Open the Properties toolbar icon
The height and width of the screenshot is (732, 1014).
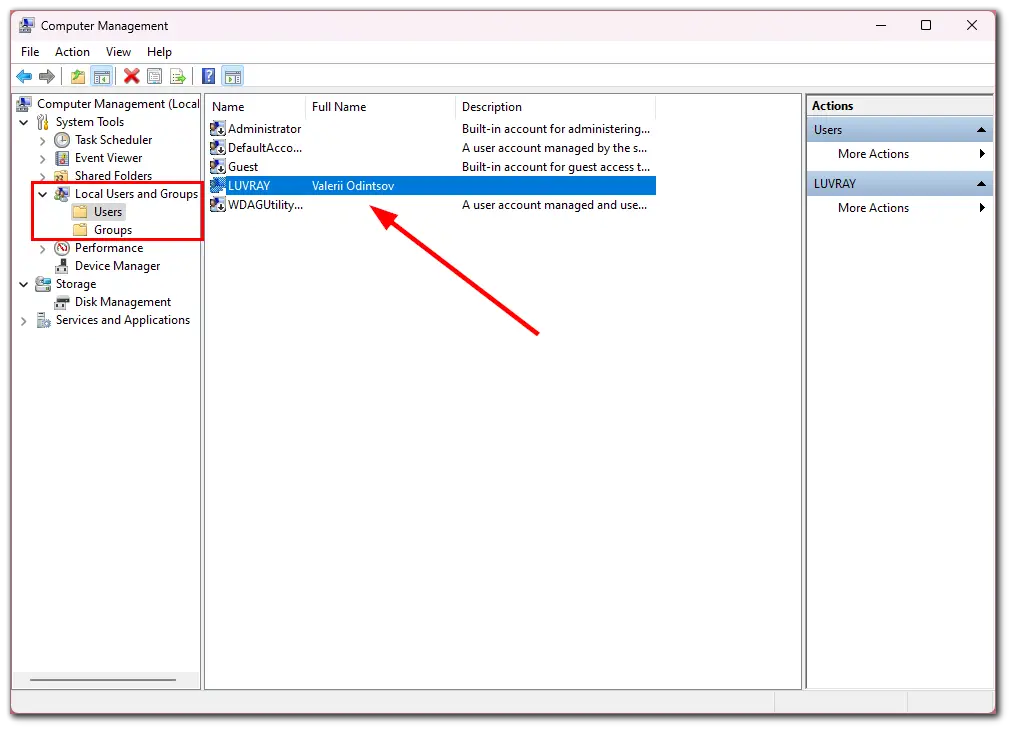(154, 76)
